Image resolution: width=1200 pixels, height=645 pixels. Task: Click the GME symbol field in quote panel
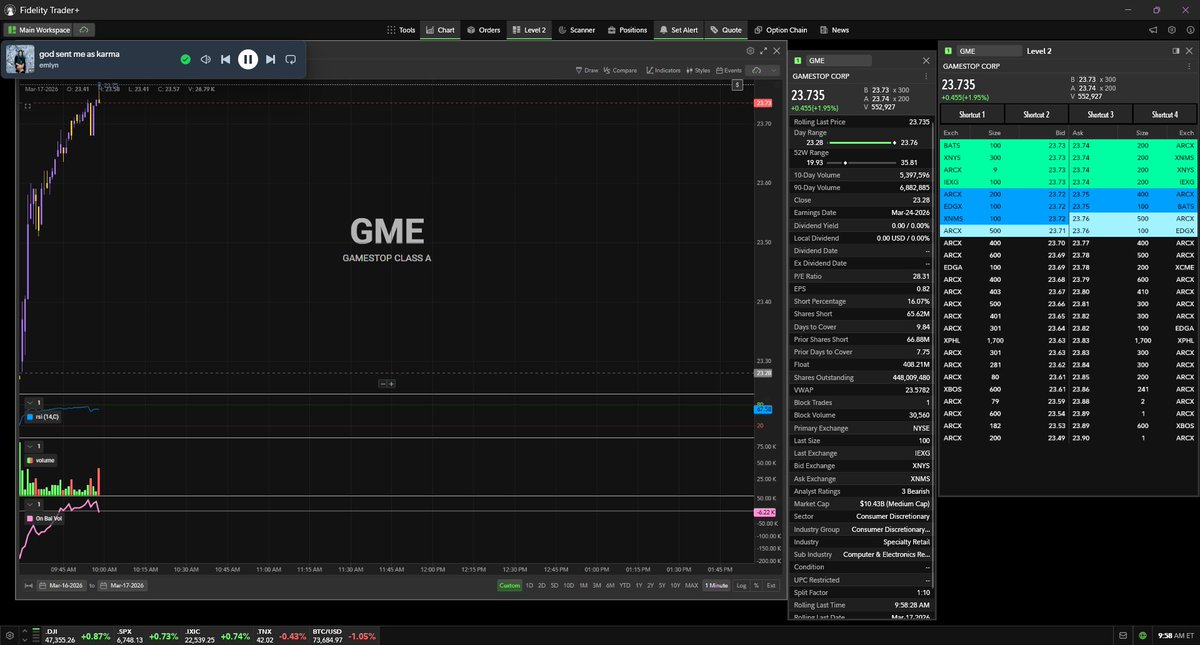pyautogui.click(x=838, y=61)
